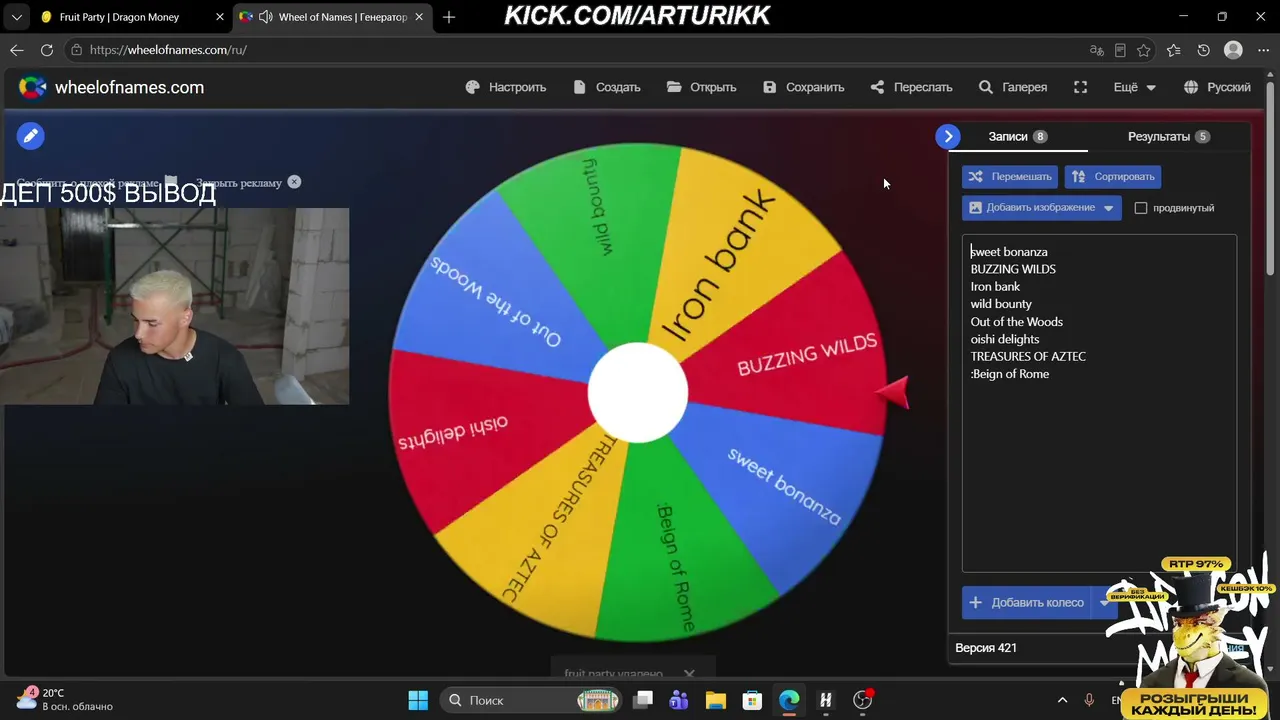Image resolution: width=1280 pixels, height=720 pixels.
Task: Click the 'Out of the Woods' entry line
Action: coord(1016,321)
